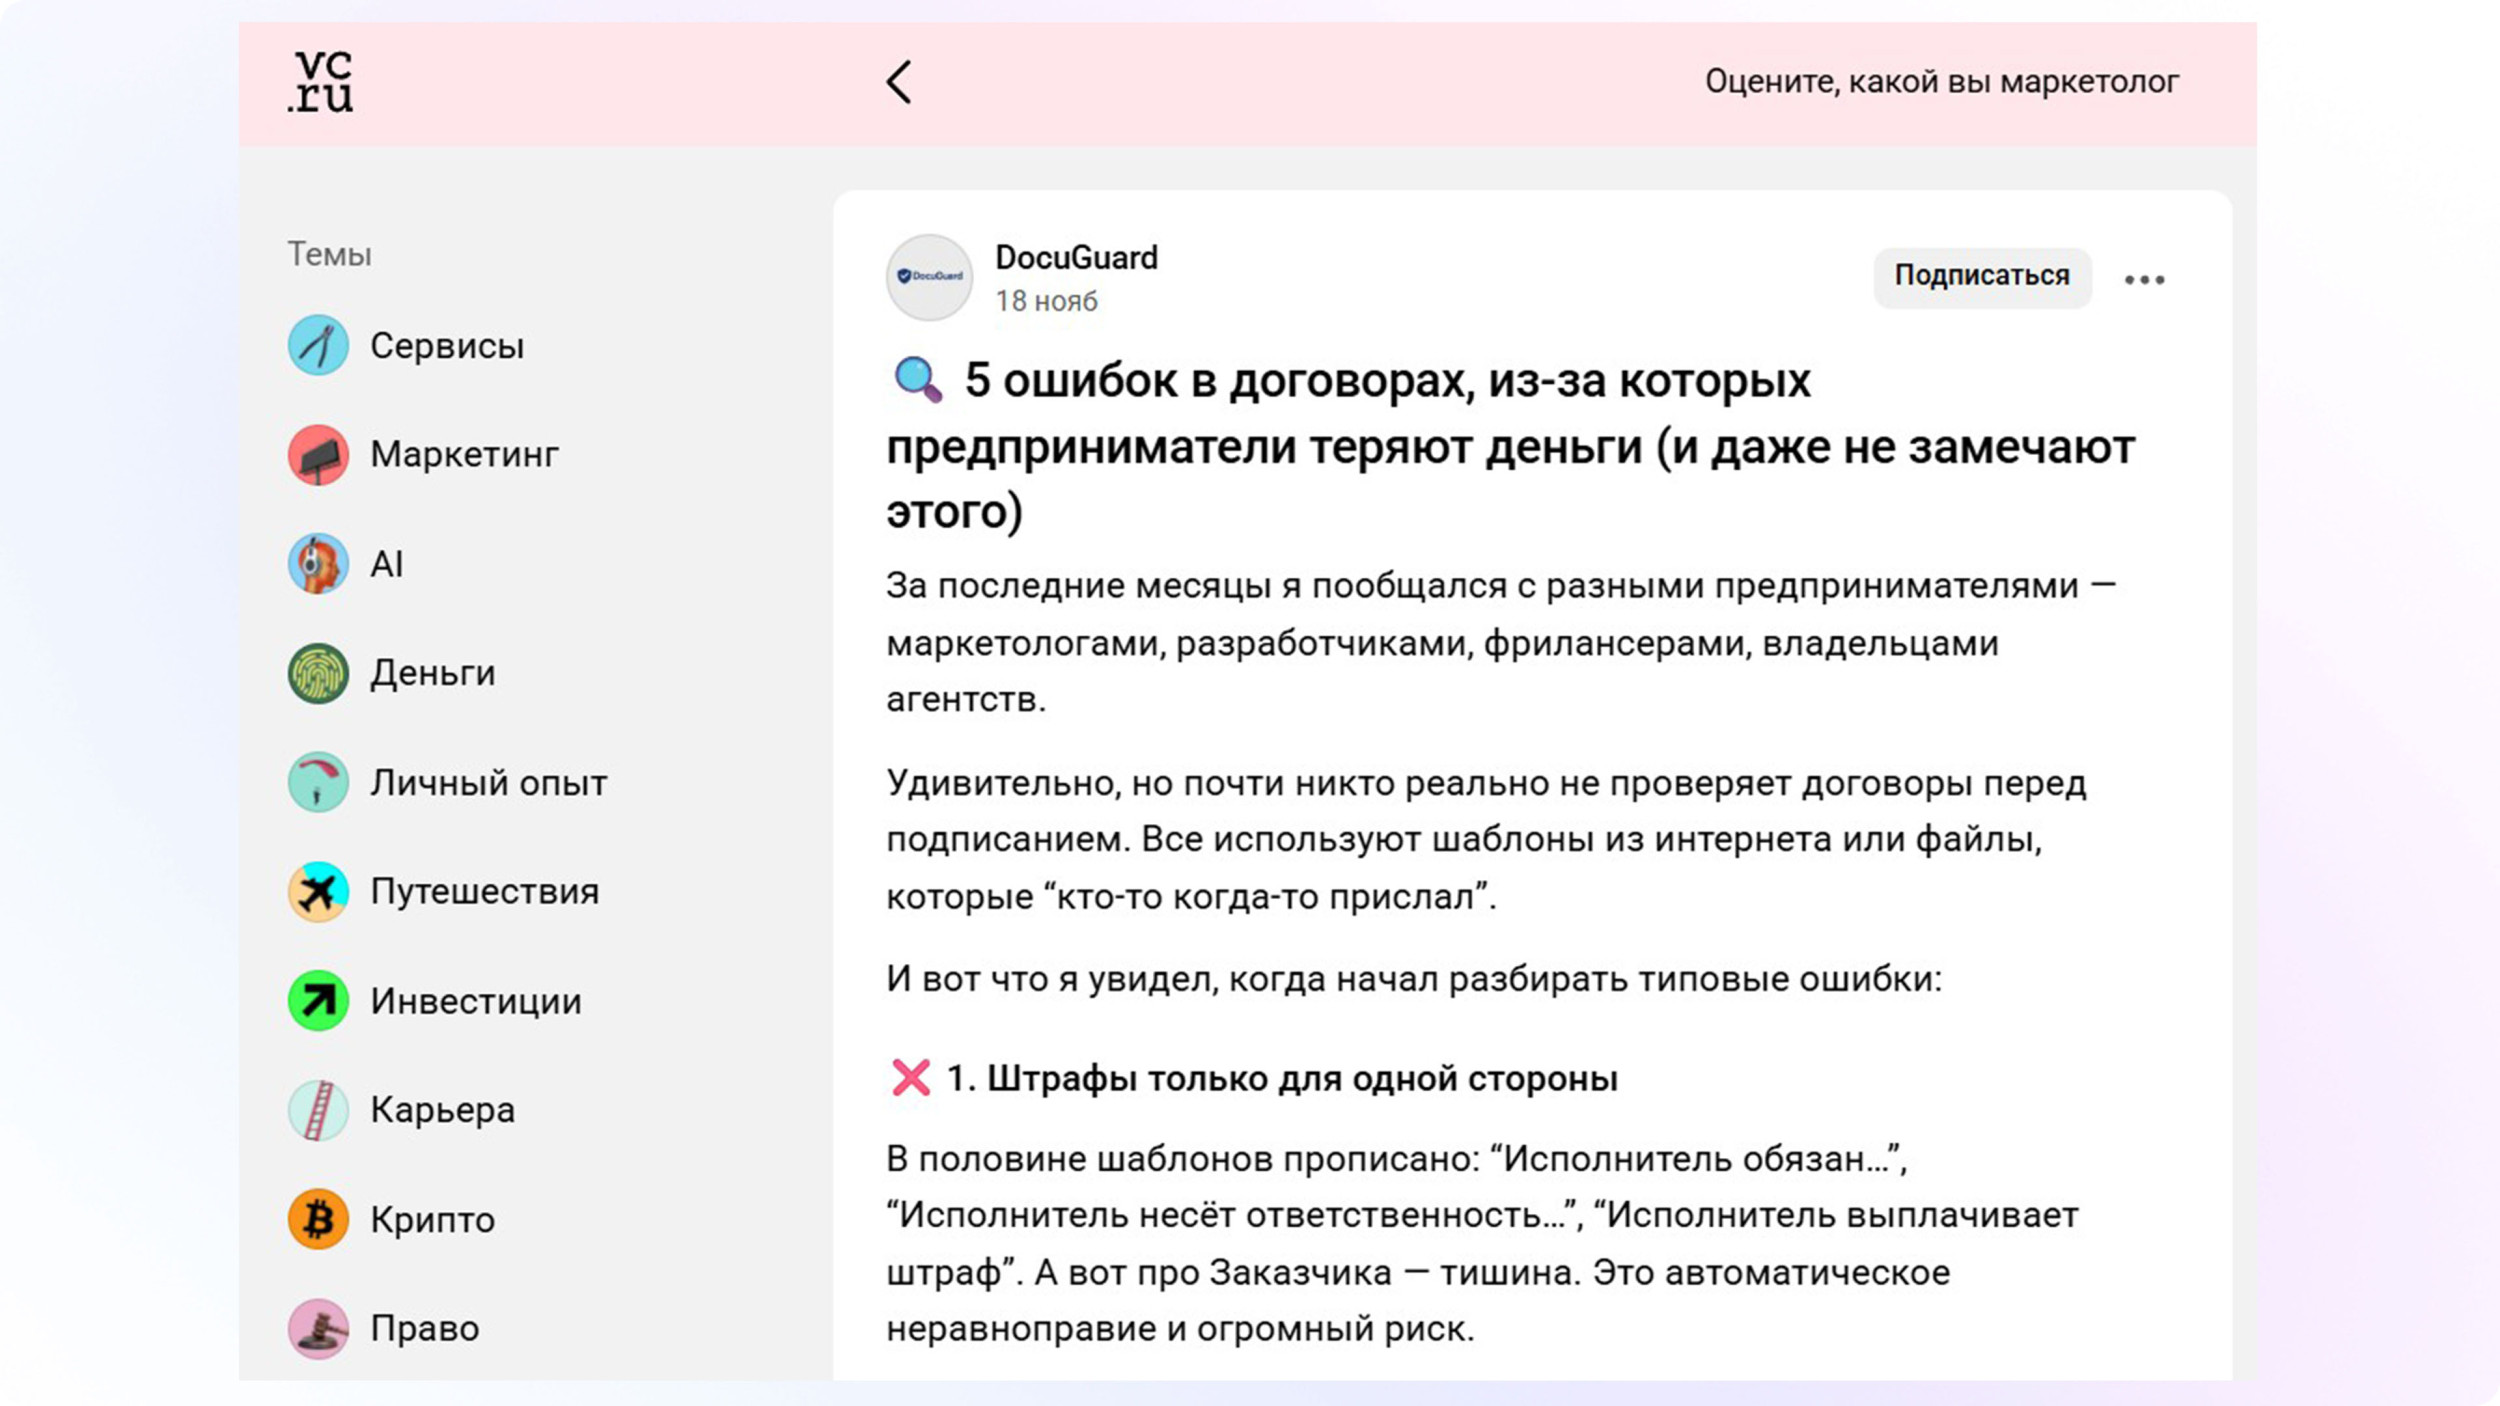Screen dimensions: 2500x1406
Task: Click the Право gavel icon
Action: [x=318, y=1328]
